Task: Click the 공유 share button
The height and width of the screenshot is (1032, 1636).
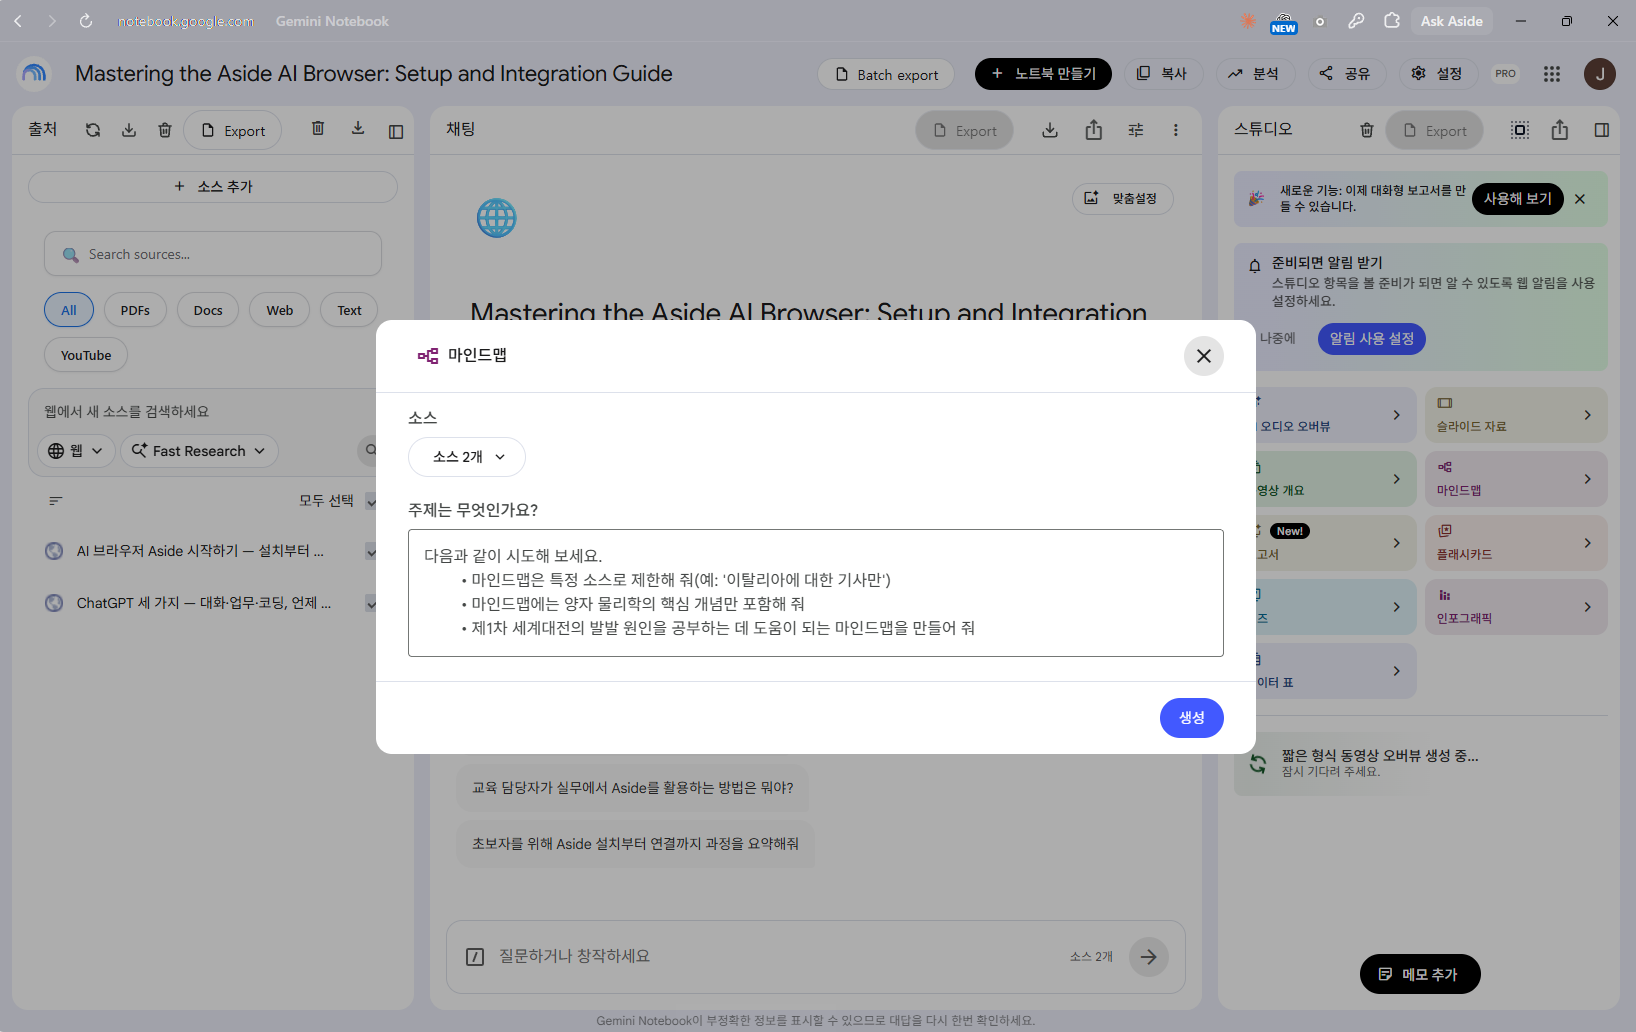Action: [1345, 74]
